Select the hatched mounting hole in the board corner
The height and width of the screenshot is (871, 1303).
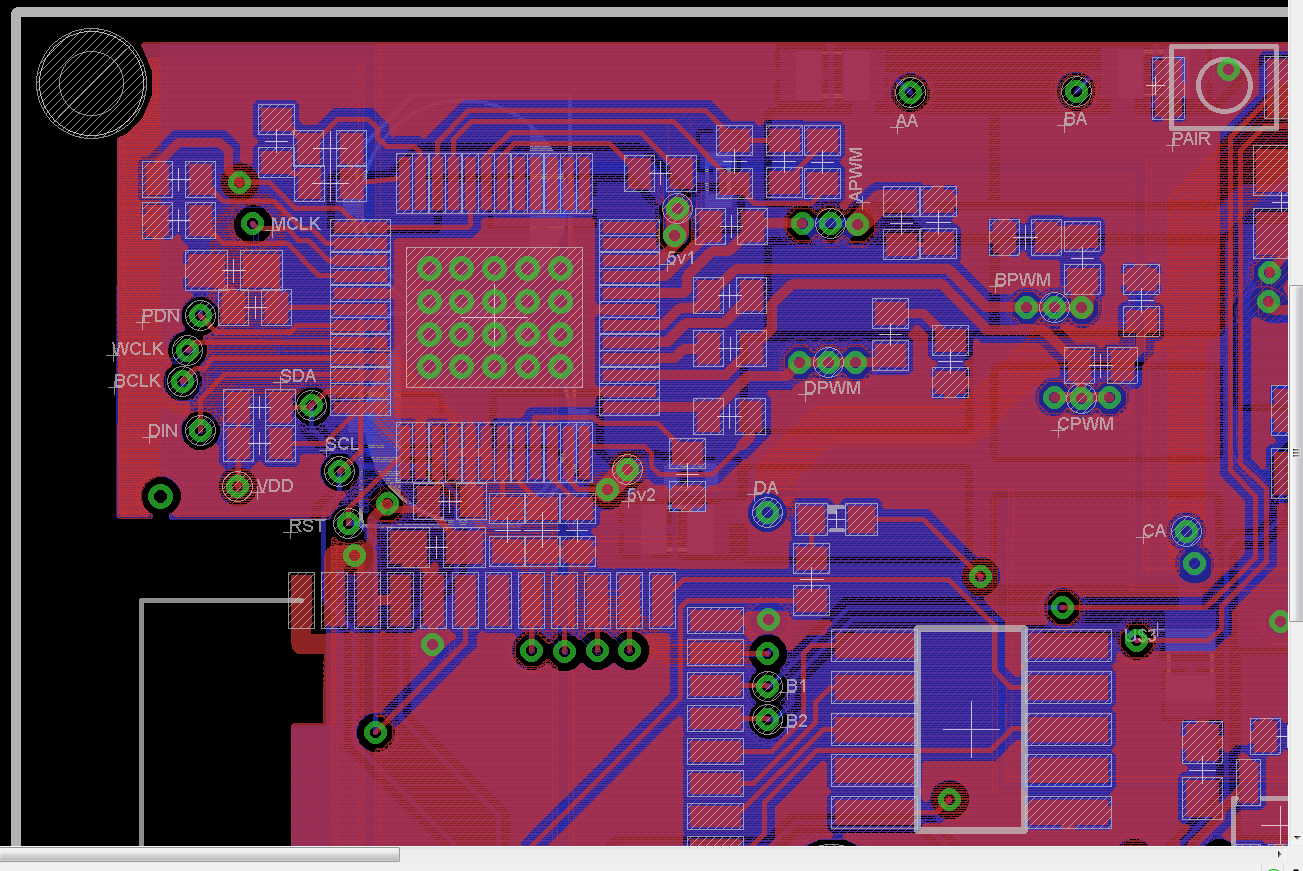(91, 82)
